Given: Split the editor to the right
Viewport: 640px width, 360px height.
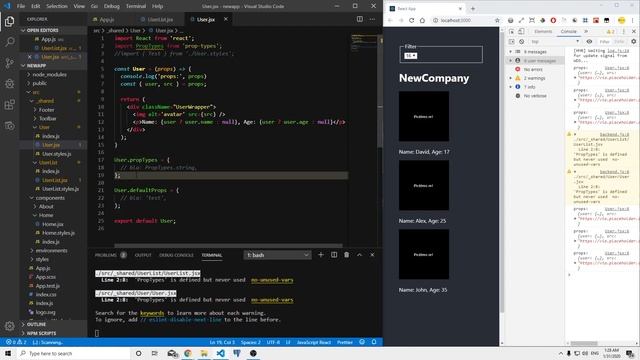Looking at the screenshot, I should (360, 19).
